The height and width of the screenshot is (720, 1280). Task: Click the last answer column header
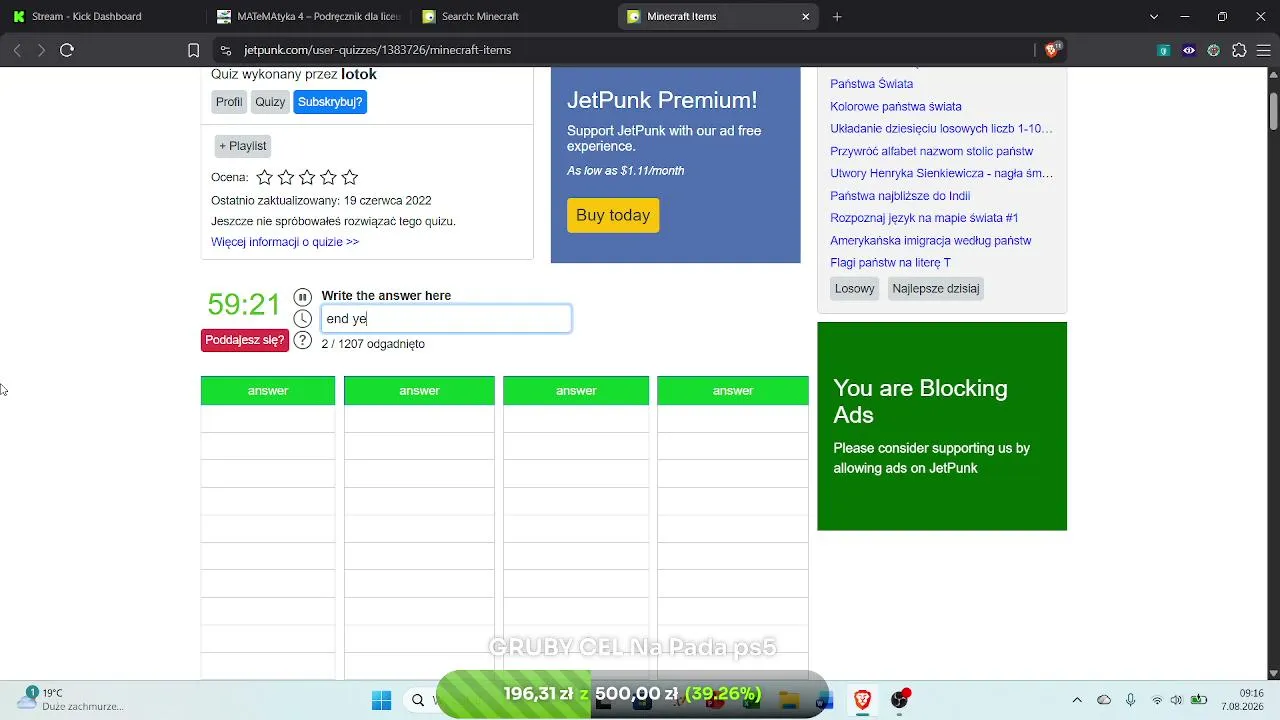click(x=733, y=391)
